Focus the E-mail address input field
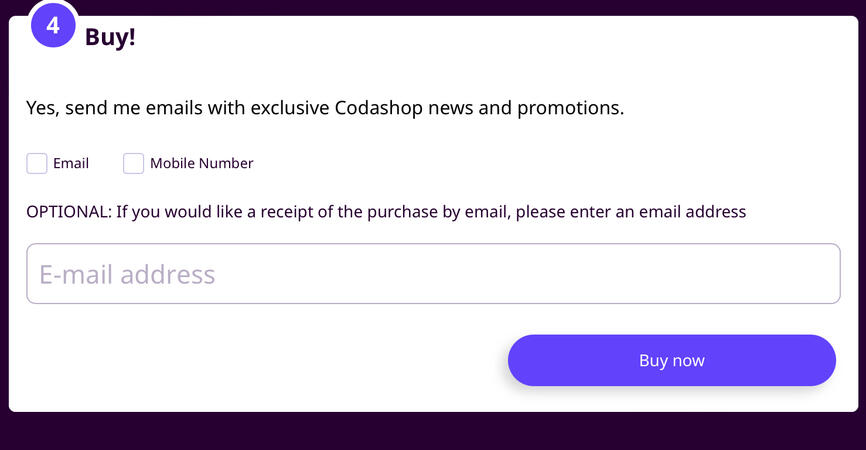Image resolution: width=866 pixels, height=450 pixels. [433, 274]
